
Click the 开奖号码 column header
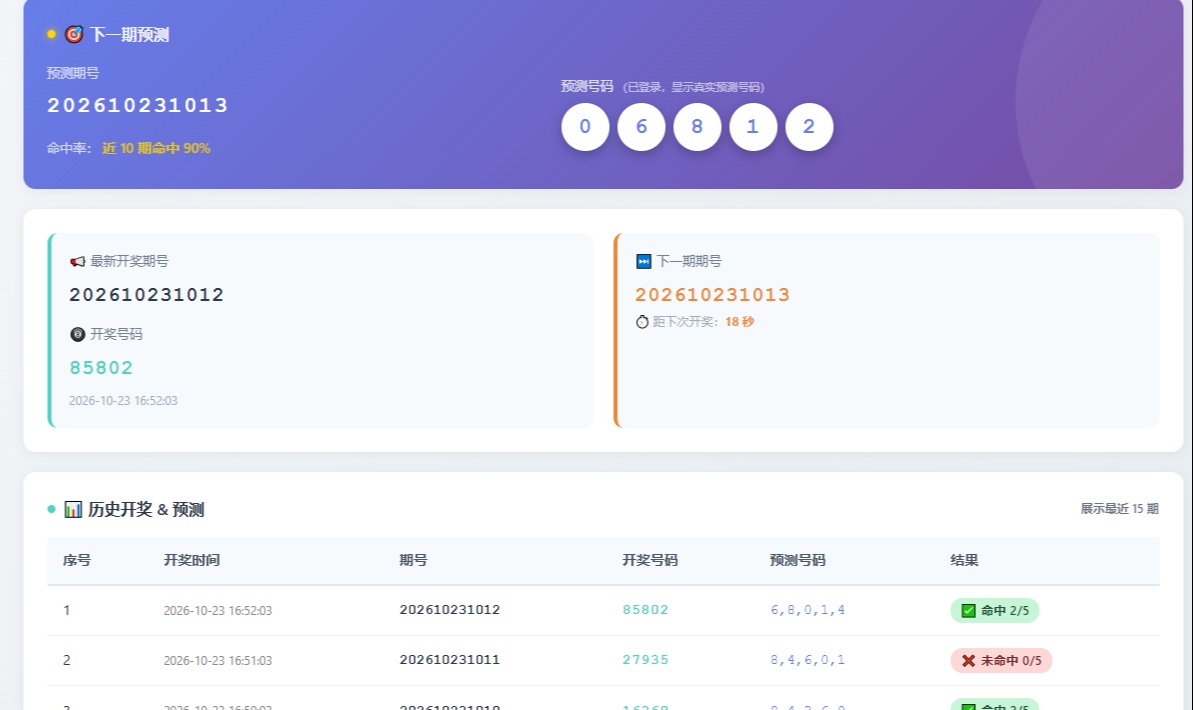pos(650,560)
